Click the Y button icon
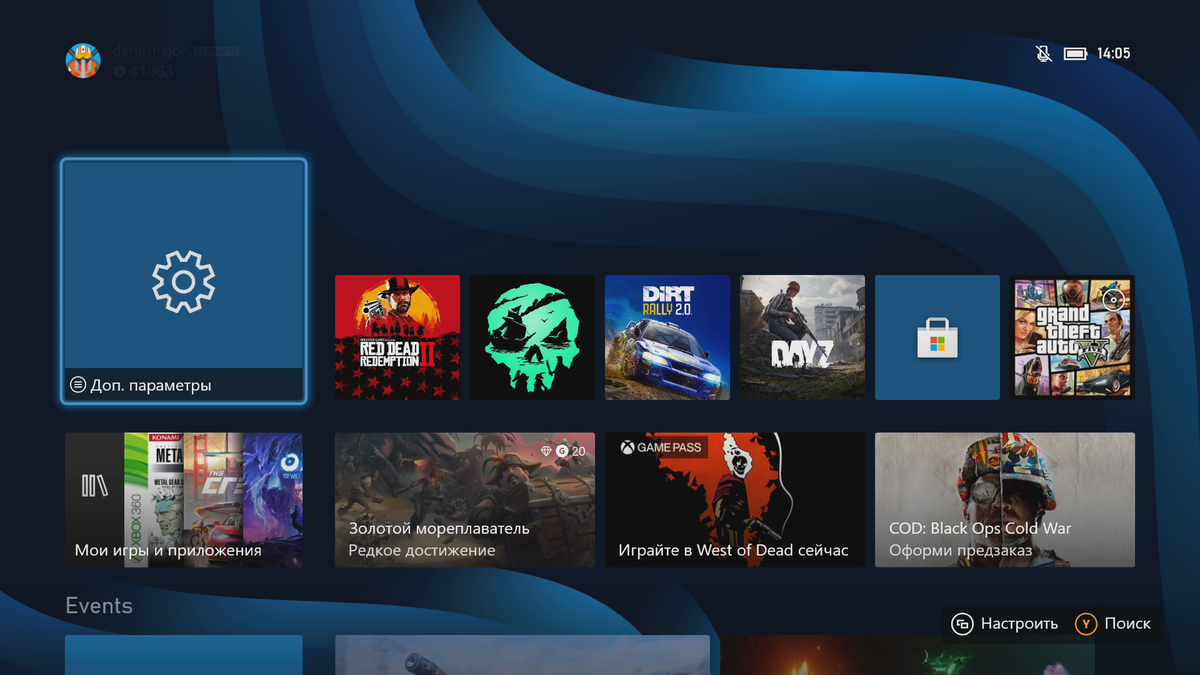This screenshot has height=675, width=1200. 1086,624
